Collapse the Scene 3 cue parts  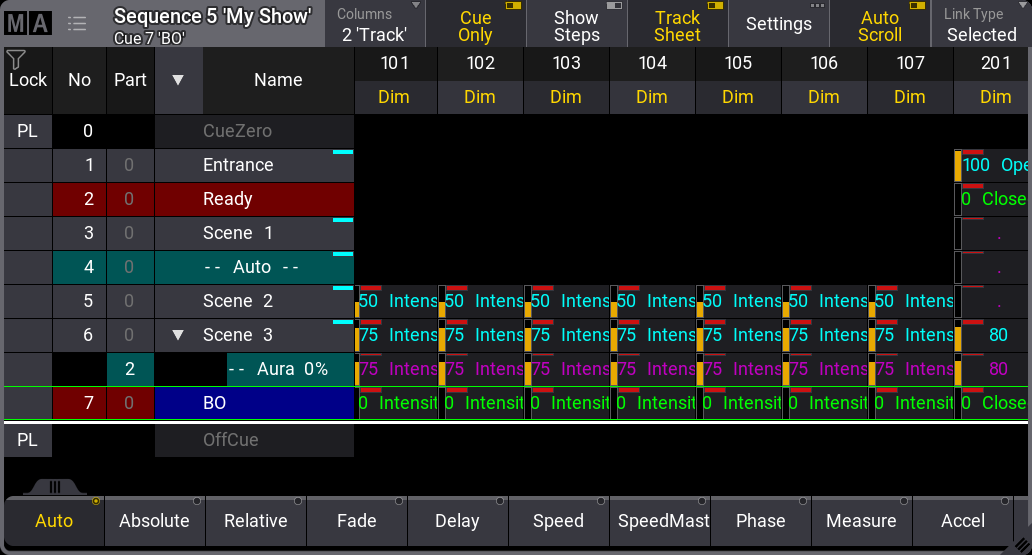coord(179,335)
